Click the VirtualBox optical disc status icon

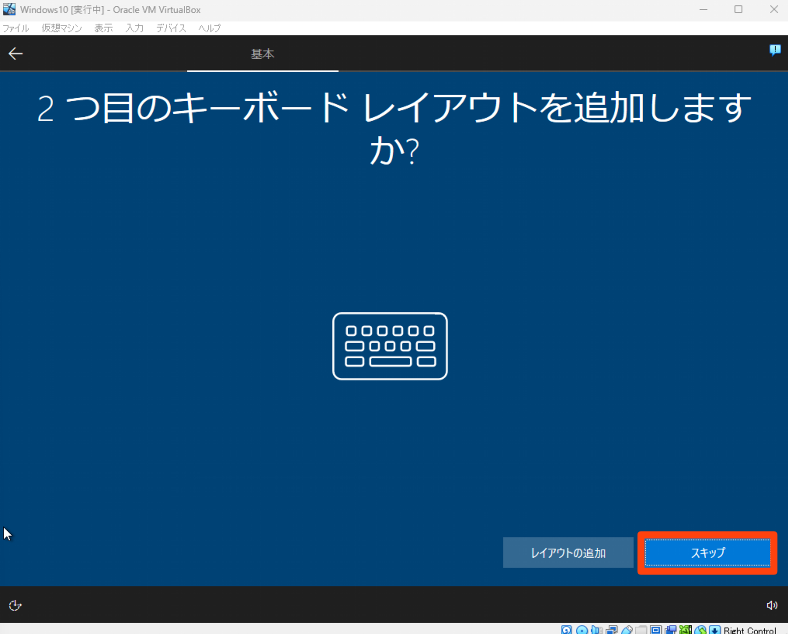click(582, 630)
